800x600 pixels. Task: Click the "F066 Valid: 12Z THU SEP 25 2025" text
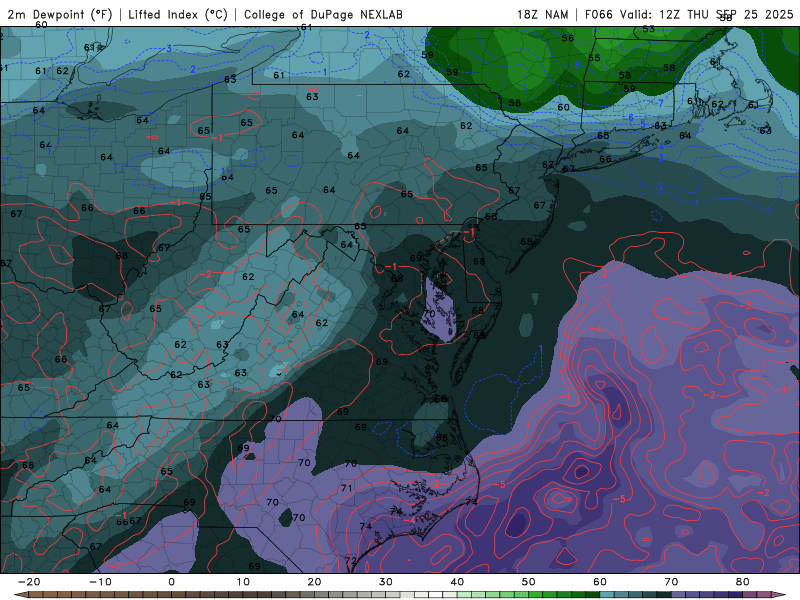(x=689, y=14)
